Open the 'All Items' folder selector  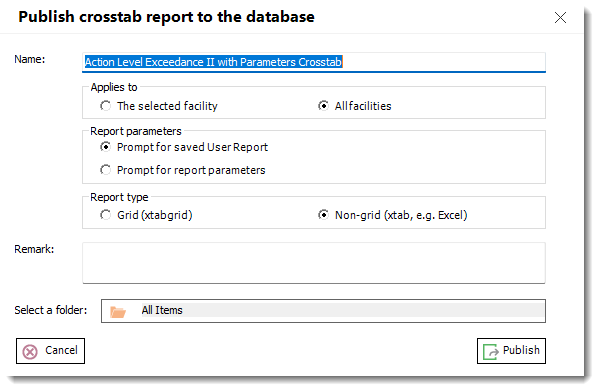(x=323, y=311)
